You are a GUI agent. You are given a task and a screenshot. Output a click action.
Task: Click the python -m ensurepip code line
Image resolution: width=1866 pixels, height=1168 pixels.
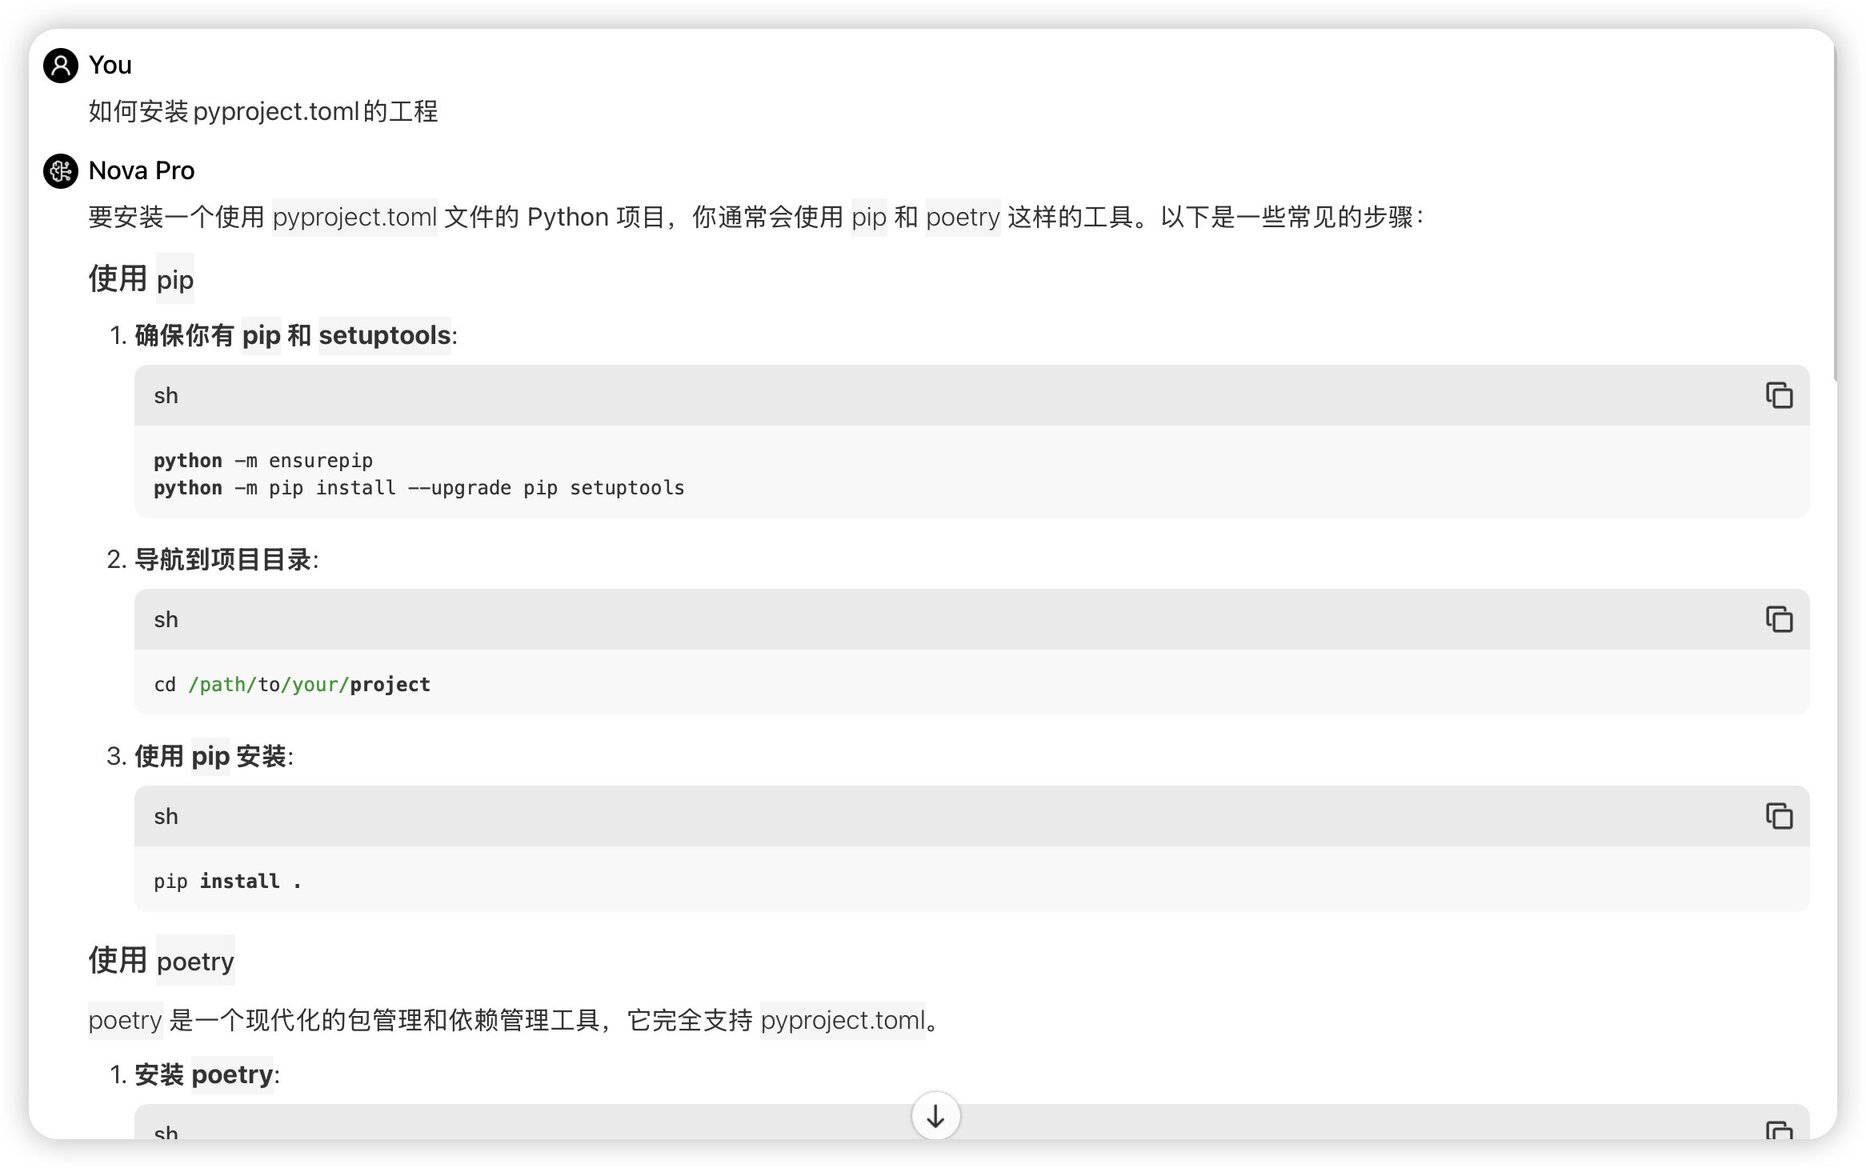point(263,460)
